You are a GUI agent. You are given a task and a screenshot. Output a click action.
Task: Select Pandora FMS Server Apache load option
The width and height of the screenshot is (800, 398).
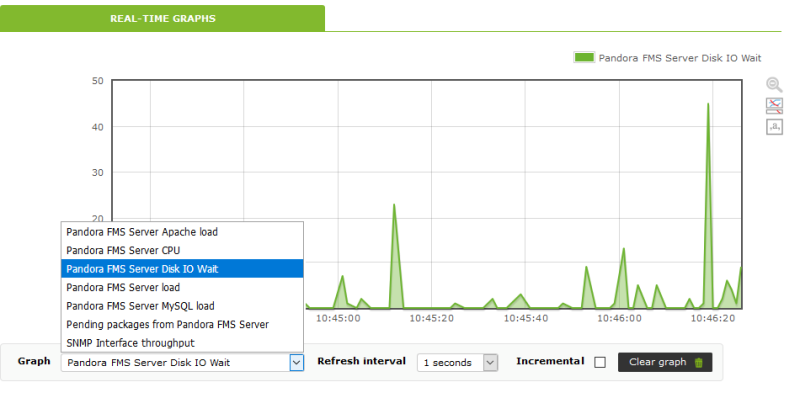(x=182, y=232)
